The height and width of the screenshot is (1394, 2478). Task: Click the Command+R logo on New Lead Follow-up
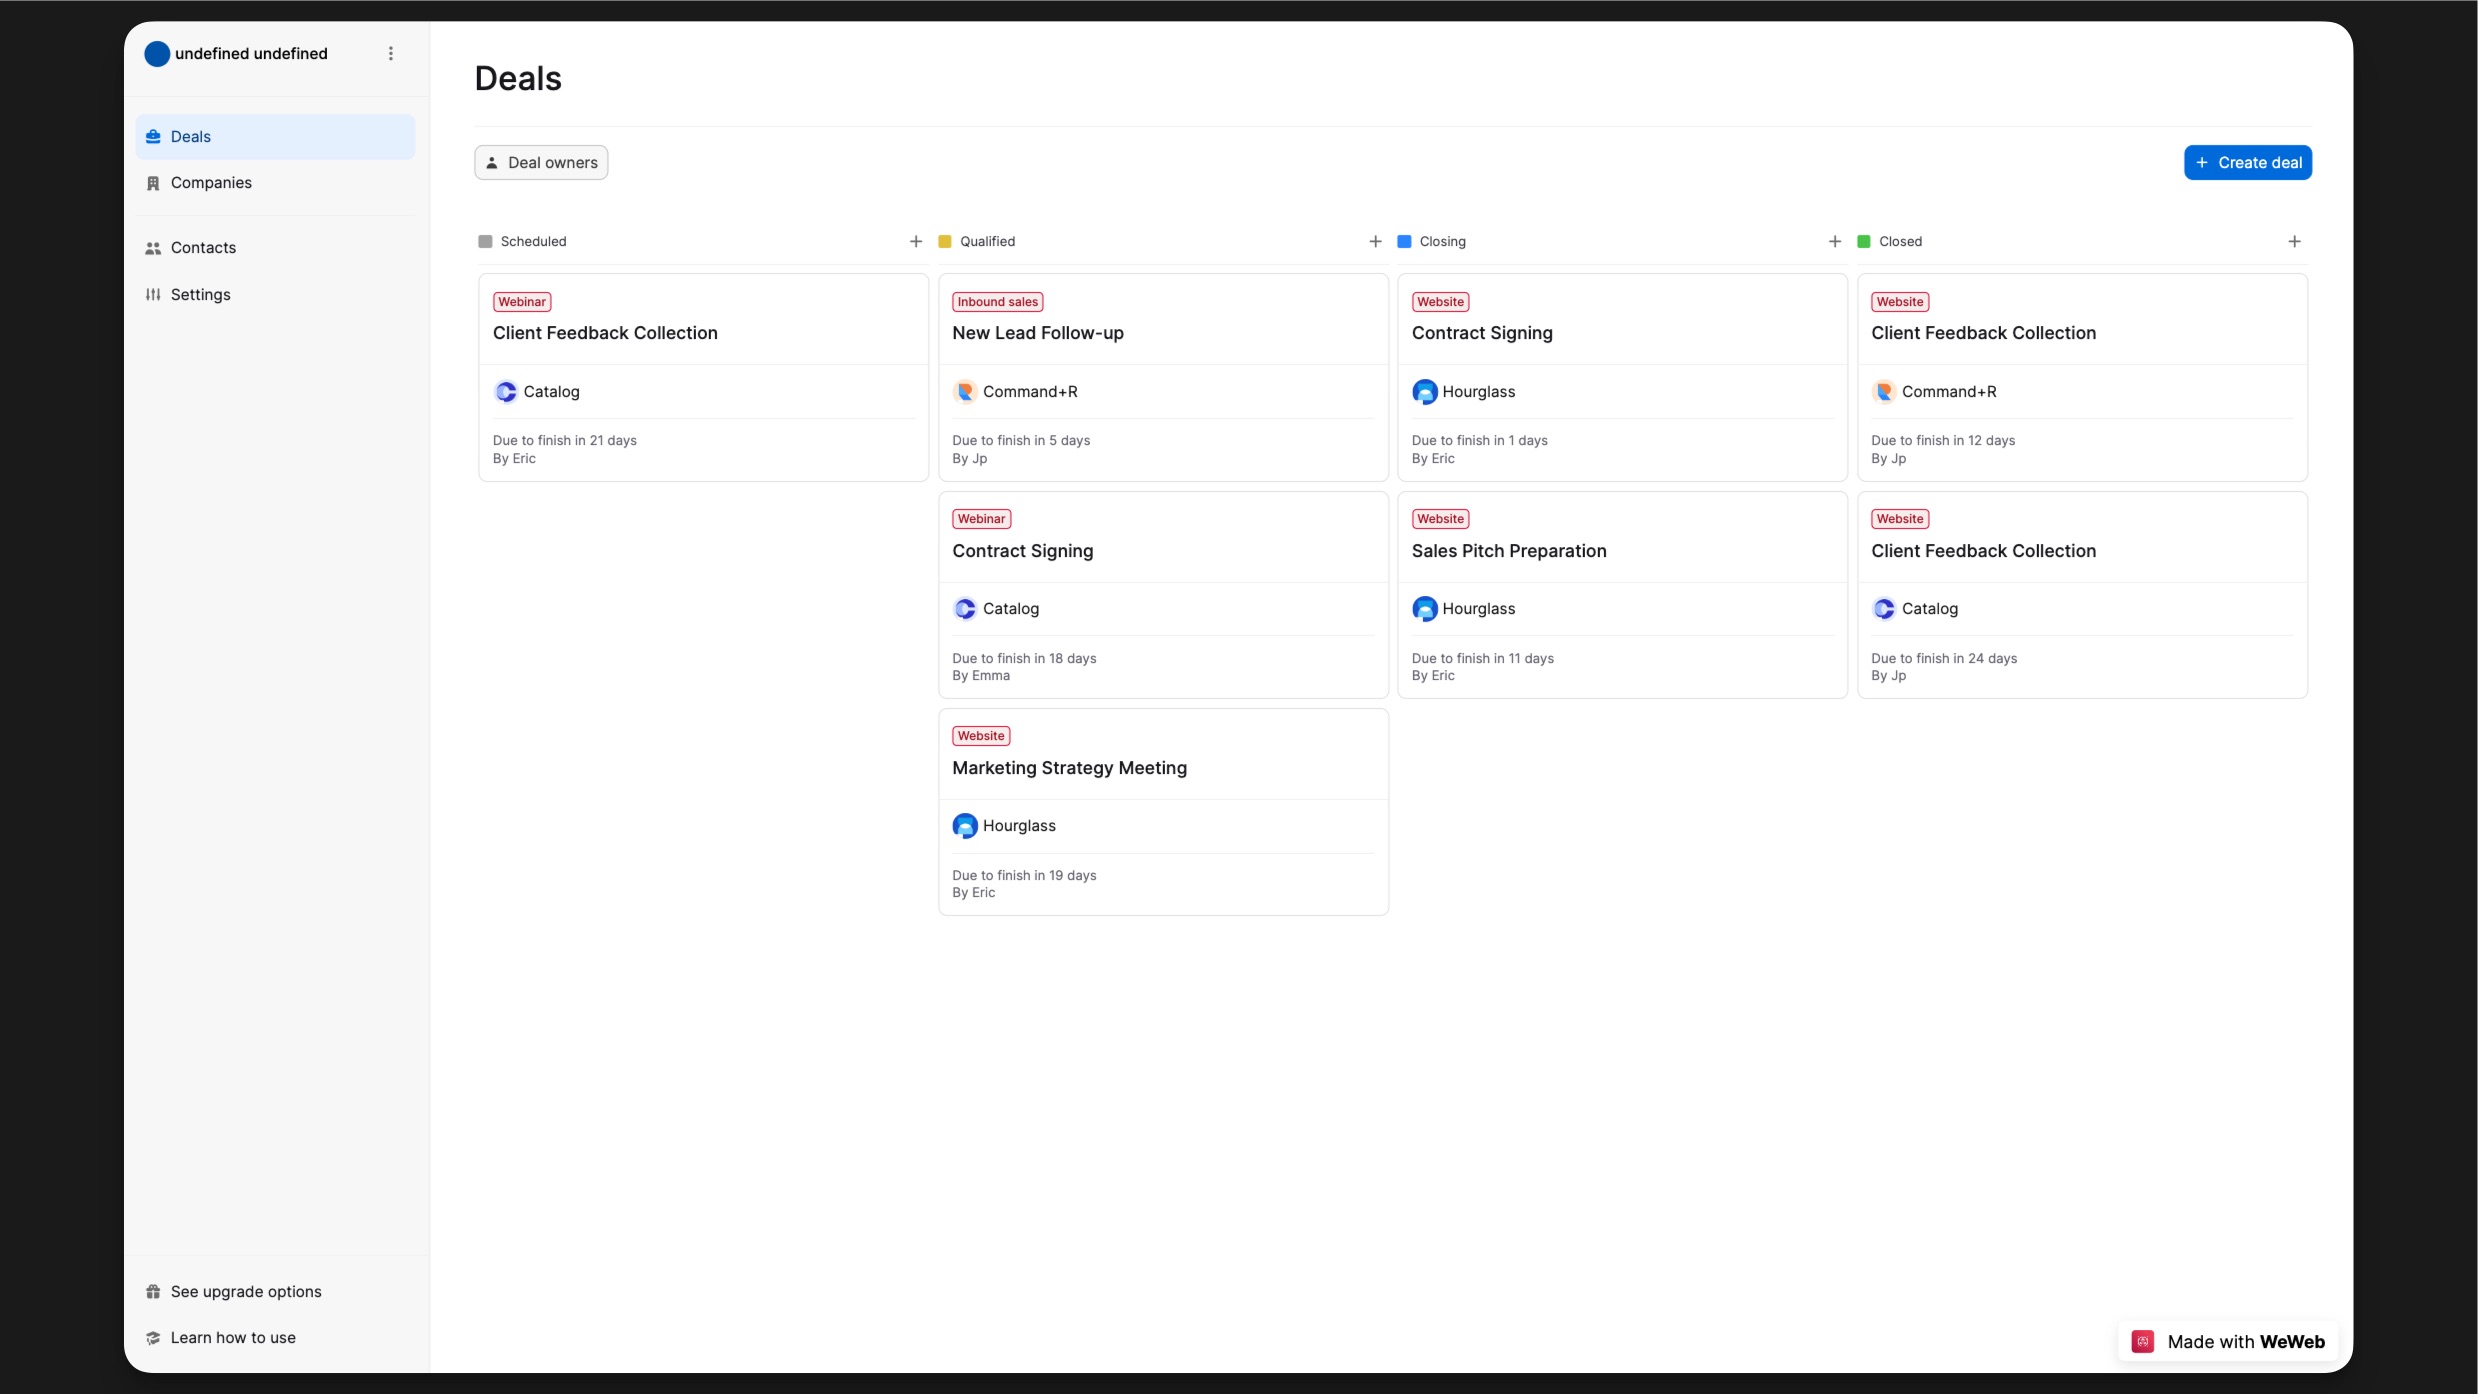[x=965, y=392]
